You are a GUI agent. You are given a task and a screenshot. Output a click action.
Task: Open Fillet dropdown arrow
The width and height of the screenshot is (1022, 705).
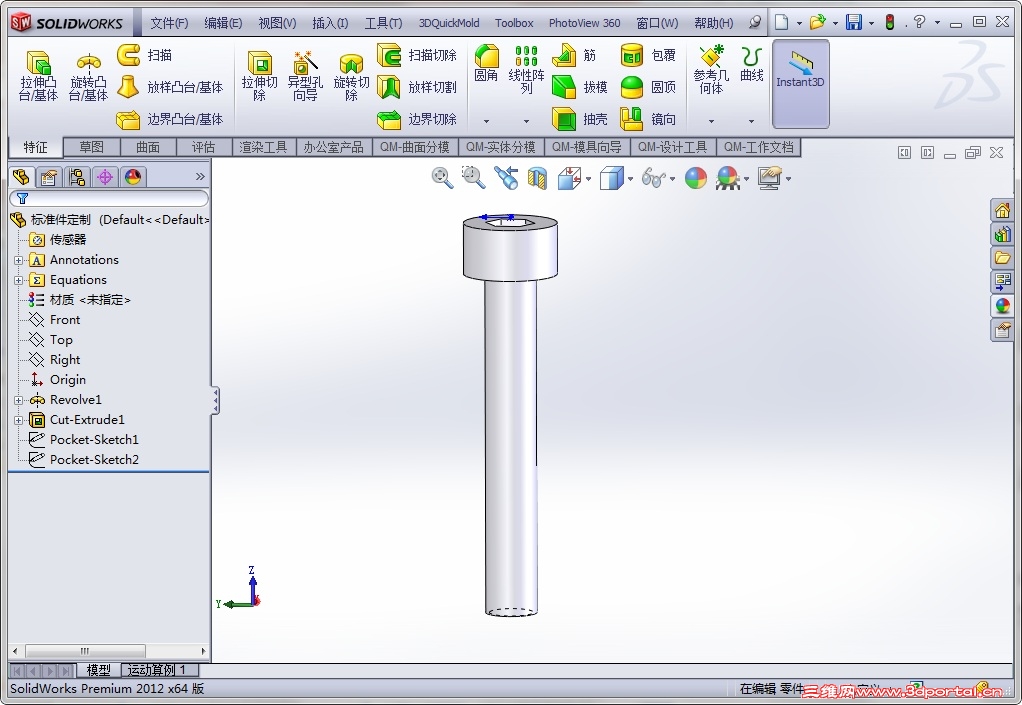pos(486,121)
